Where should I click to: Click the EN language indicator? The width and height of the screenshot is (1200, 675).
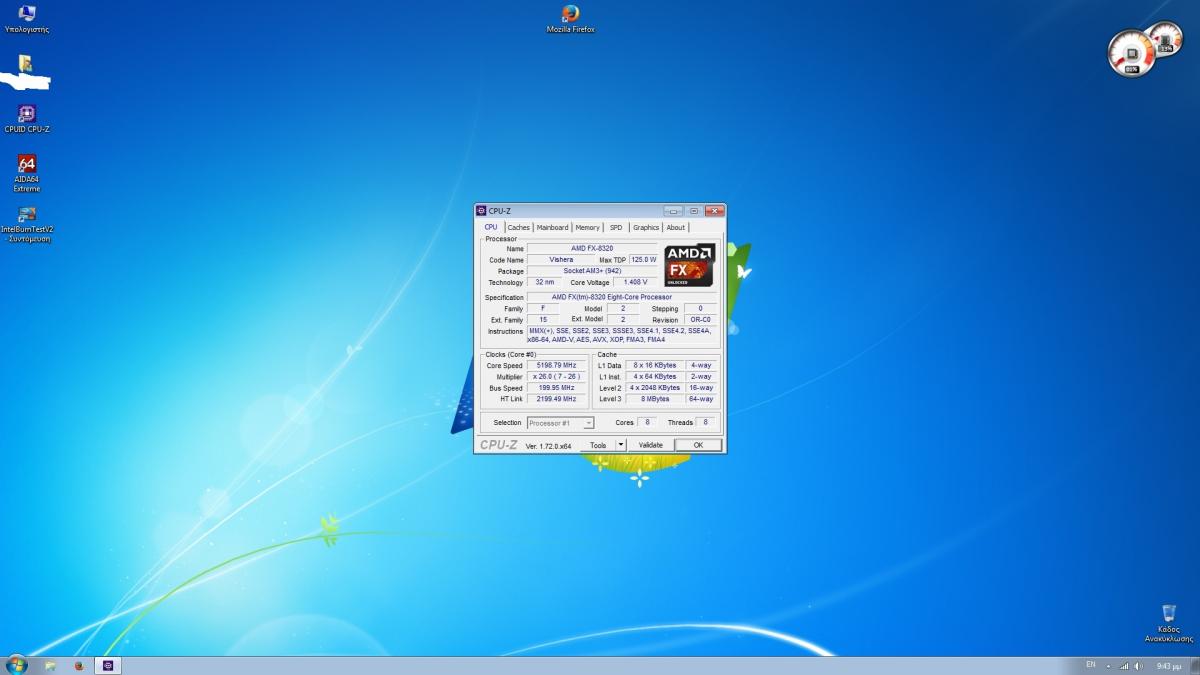(1090, 665)
